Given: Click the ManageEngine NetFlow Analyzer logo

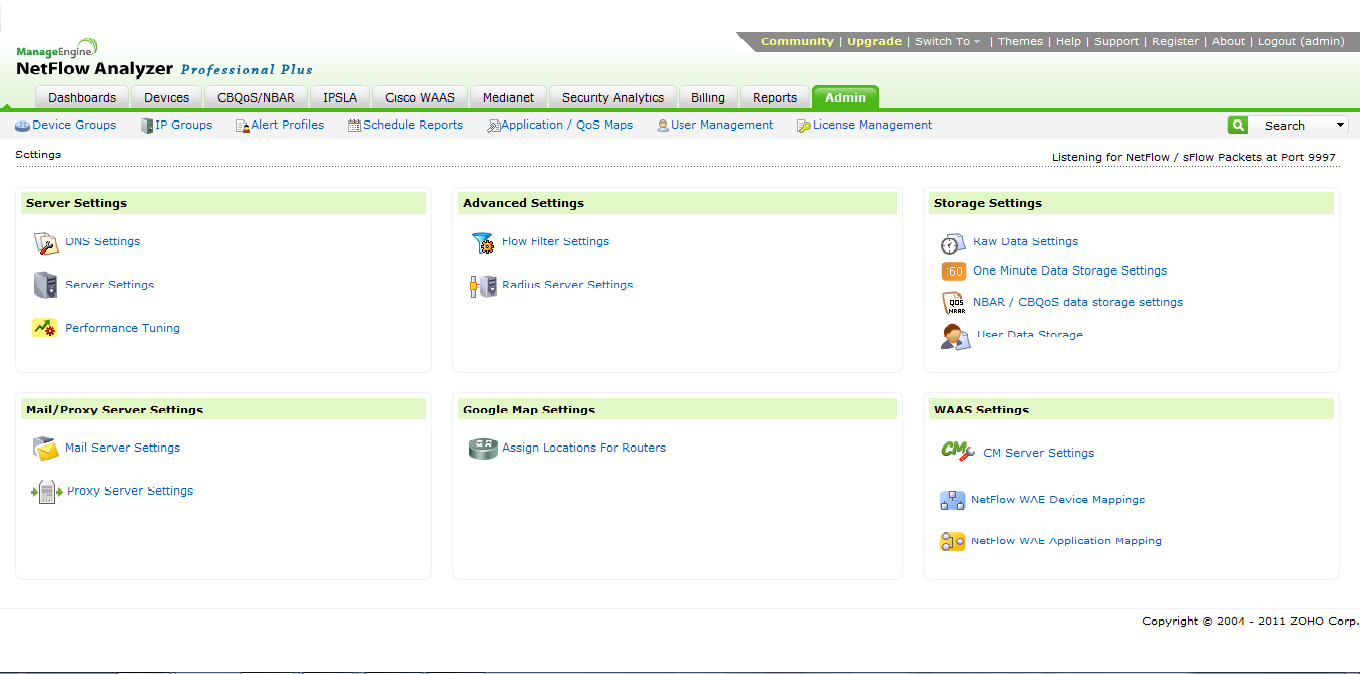Looking at the screenshot, I should (x=164, y=61).
